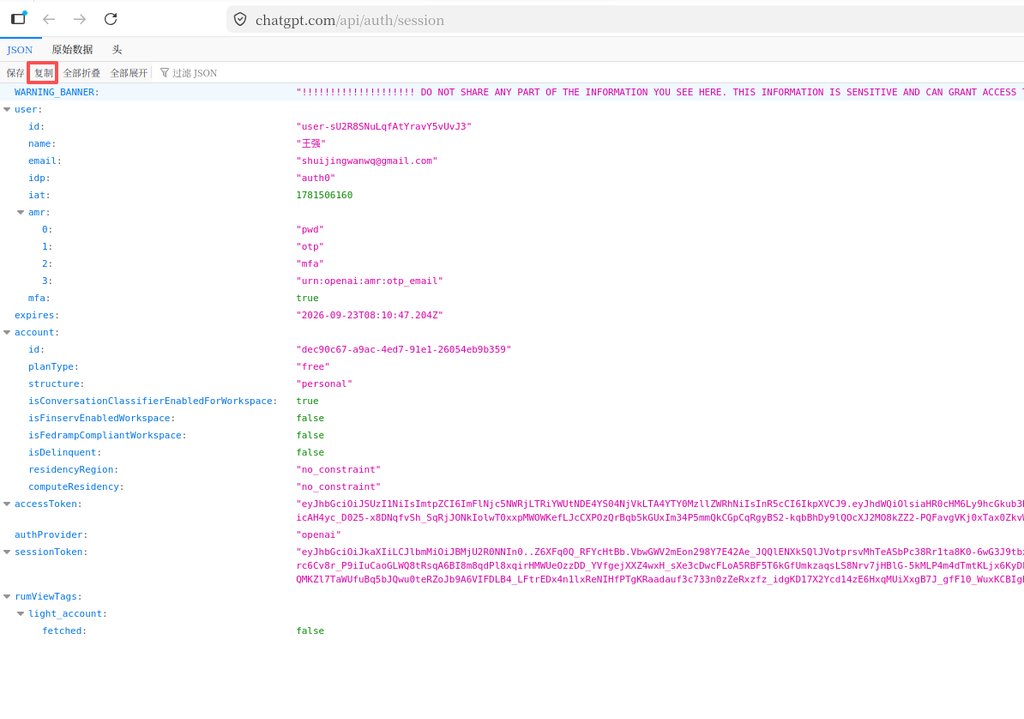
Task: Click the account id UUID value
Action: 404,349
